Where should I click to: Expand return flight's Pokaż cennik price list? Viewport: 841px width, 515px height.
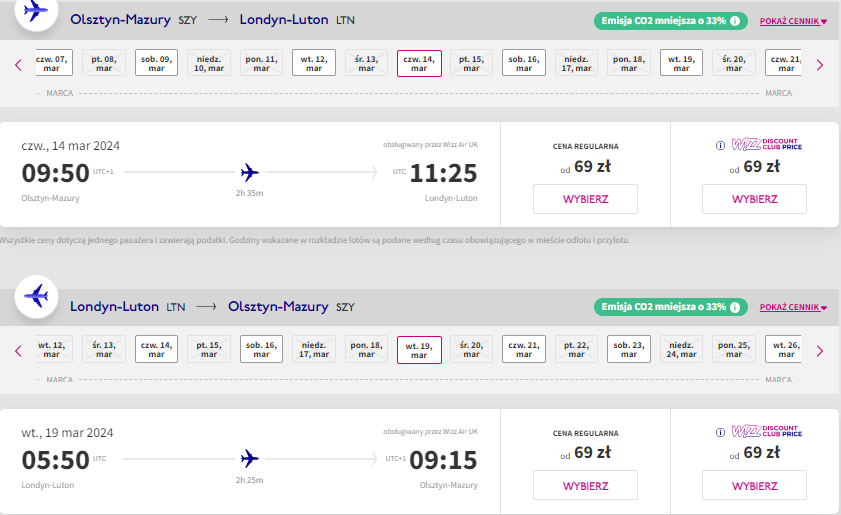tap(793, 307)
